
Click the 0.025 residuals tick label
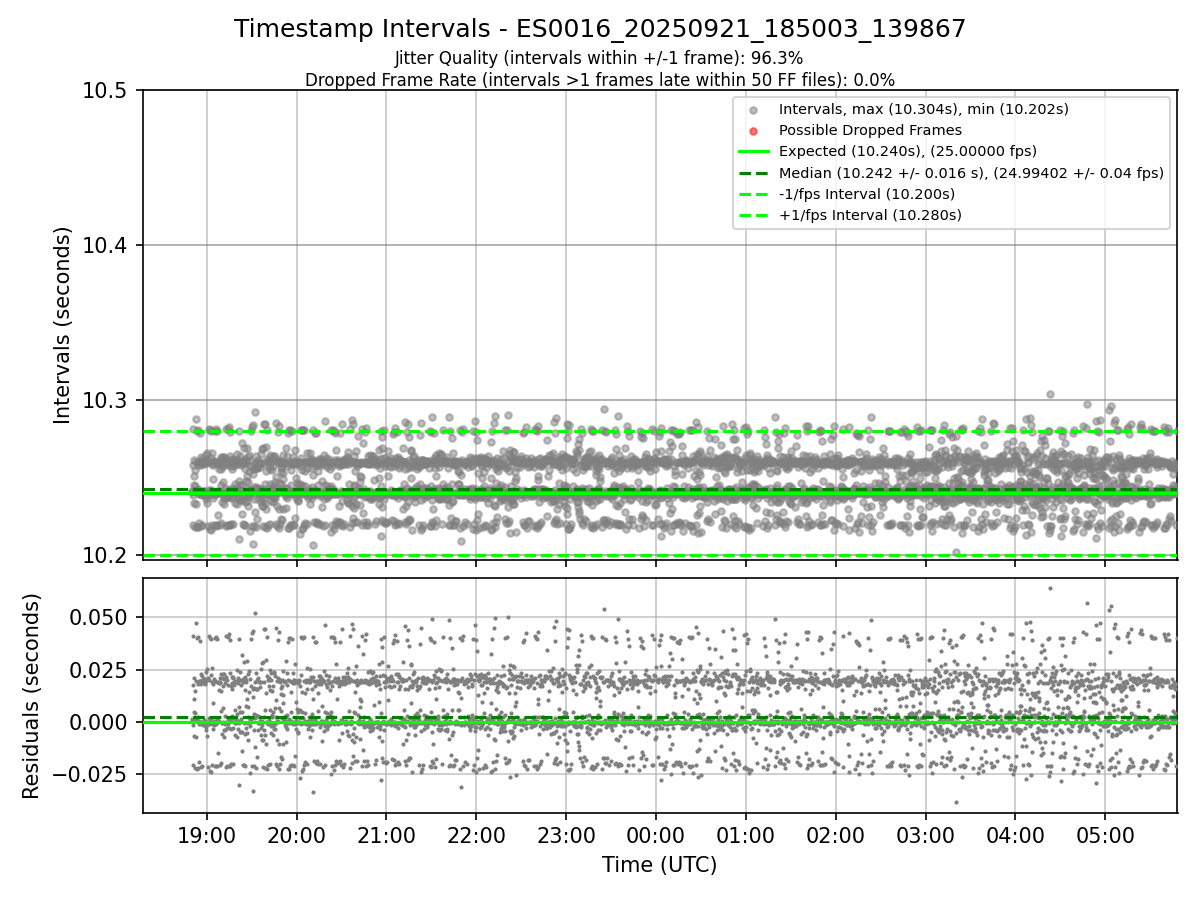pyautogui.click(x=100, y=669)
